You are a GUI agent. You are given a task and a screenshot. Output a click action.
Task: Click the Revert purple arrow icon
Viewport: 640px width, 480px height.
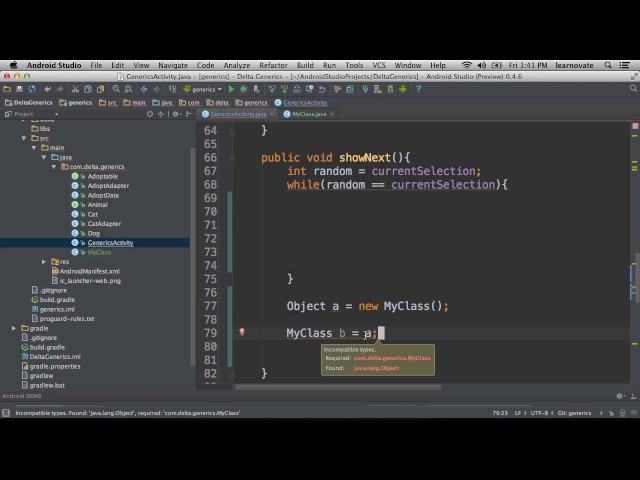[322, 89]
